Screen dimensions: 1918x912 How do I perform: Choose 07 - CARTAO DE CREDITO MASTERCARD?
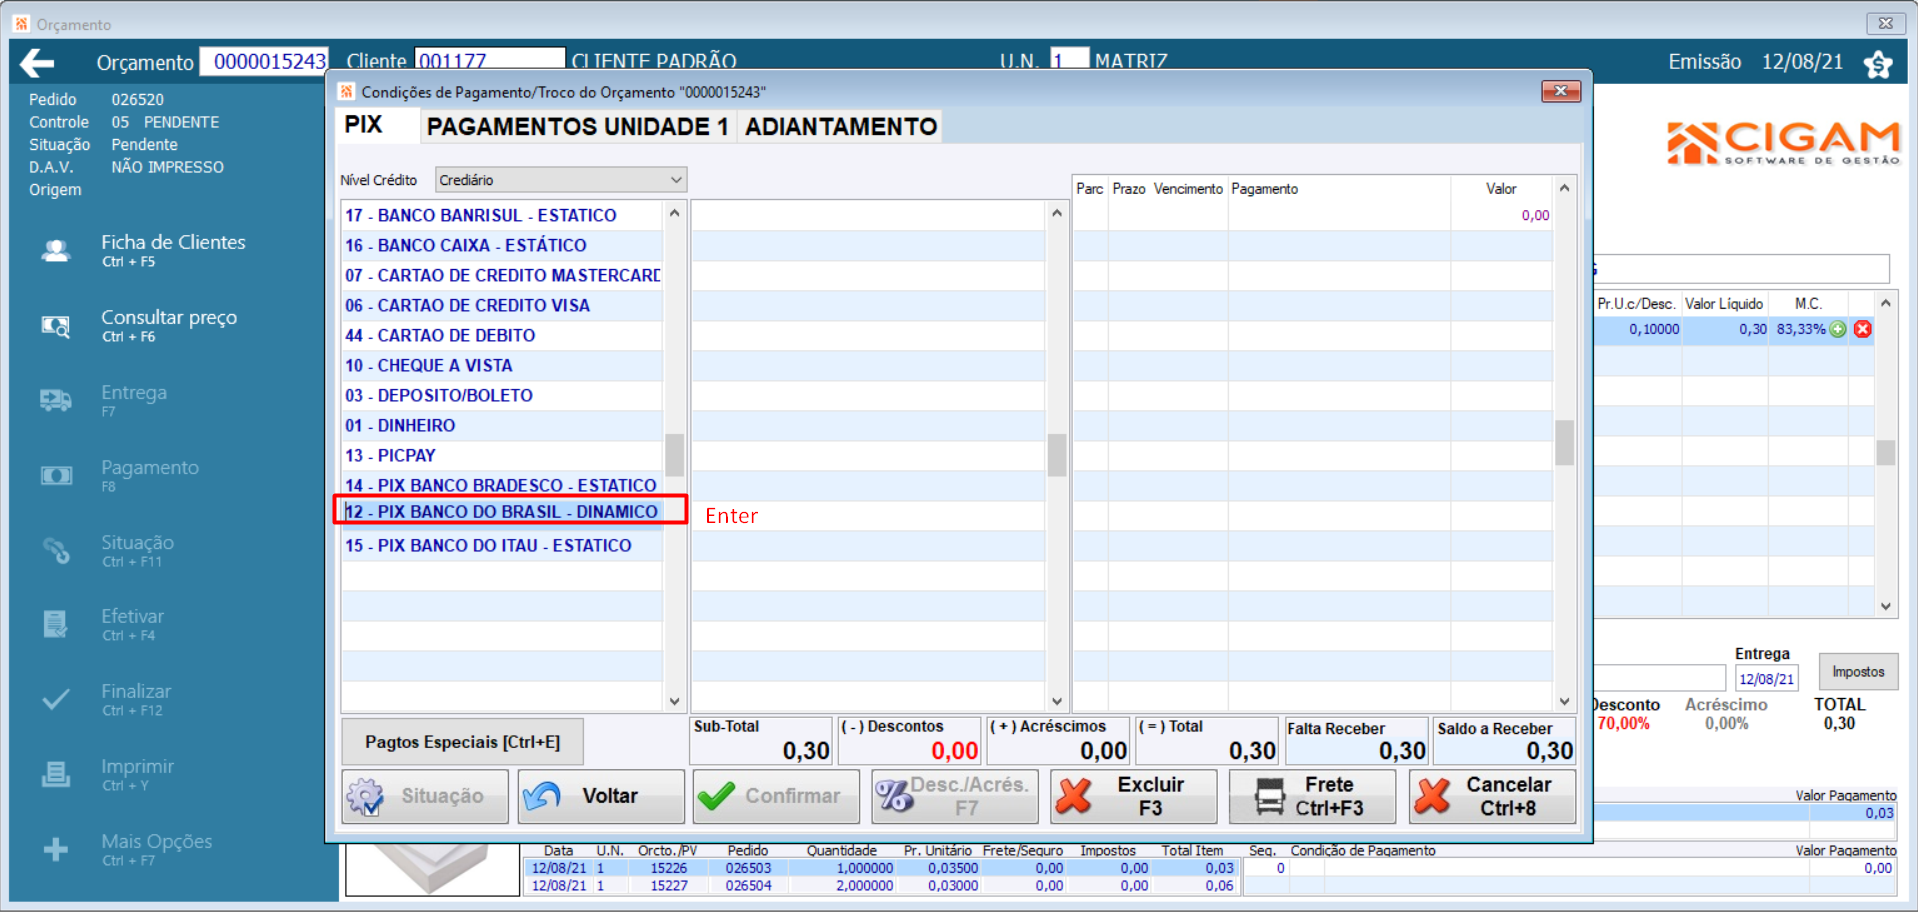pyautogui.click(x=501, y=275)
